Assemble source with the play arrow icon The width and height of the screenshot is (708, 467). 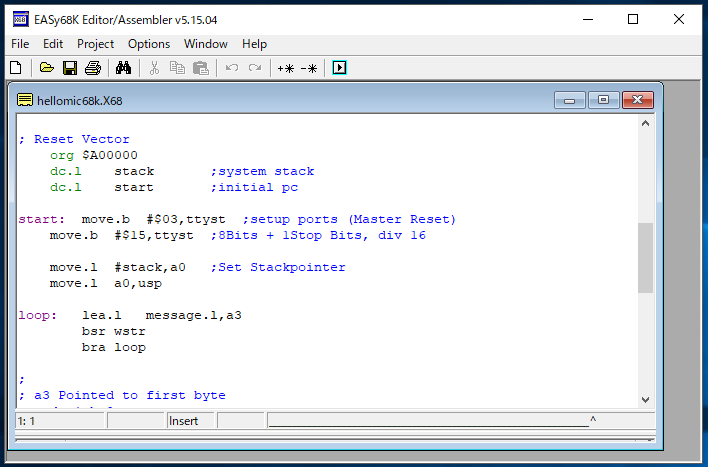coord(339,68)
